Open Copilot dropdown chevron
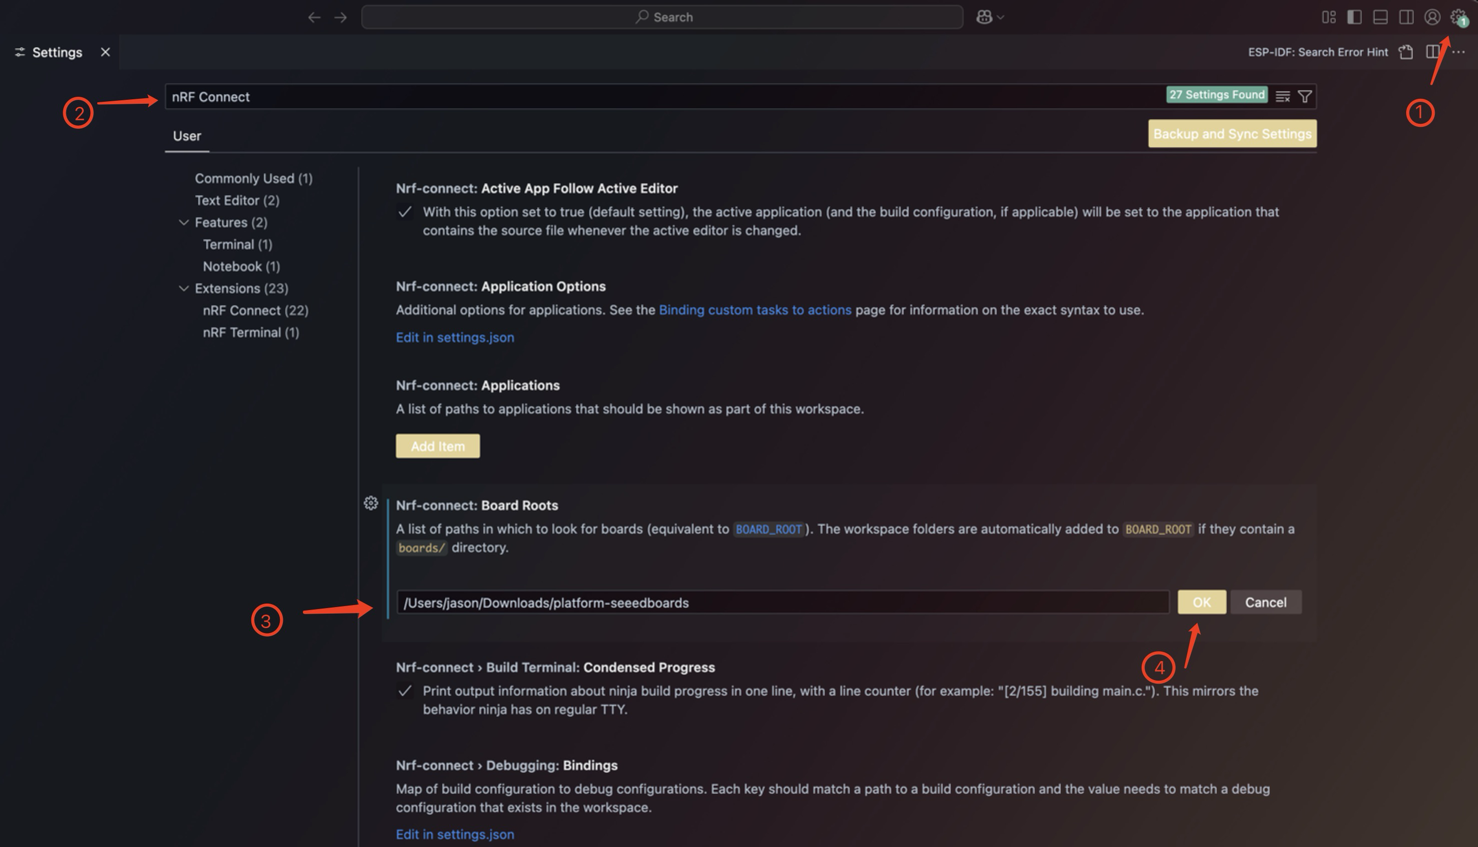Viewport: 1478px width, 847px height. coord(1000,17)
